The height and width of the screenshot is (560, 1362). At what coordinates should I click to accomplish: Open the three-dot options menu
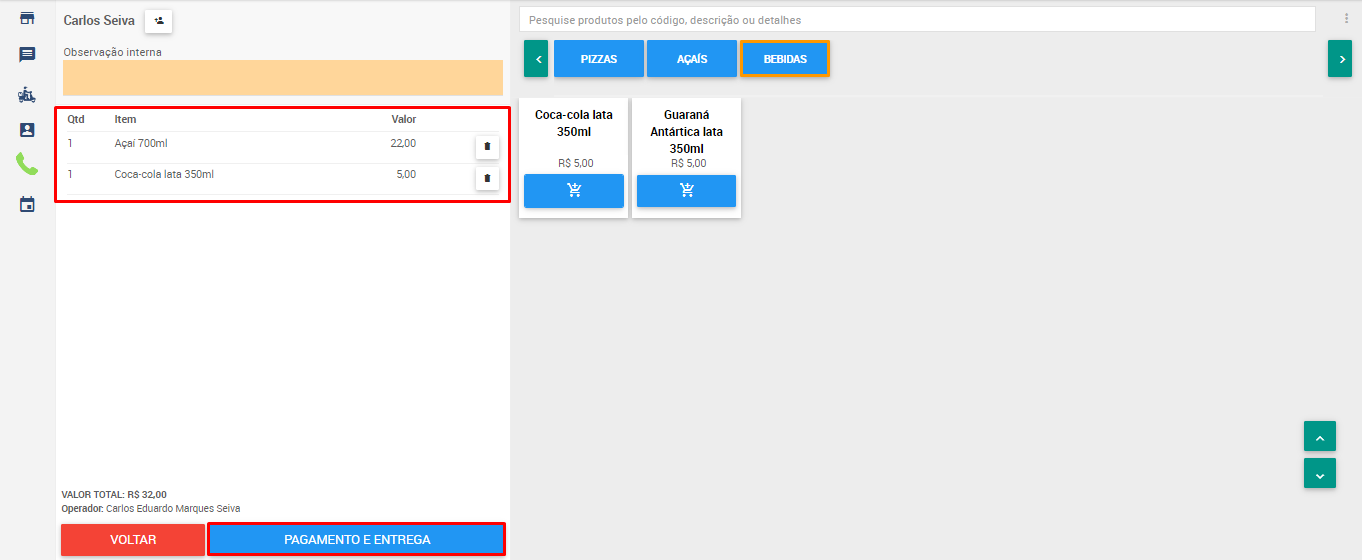[1346, 19]
